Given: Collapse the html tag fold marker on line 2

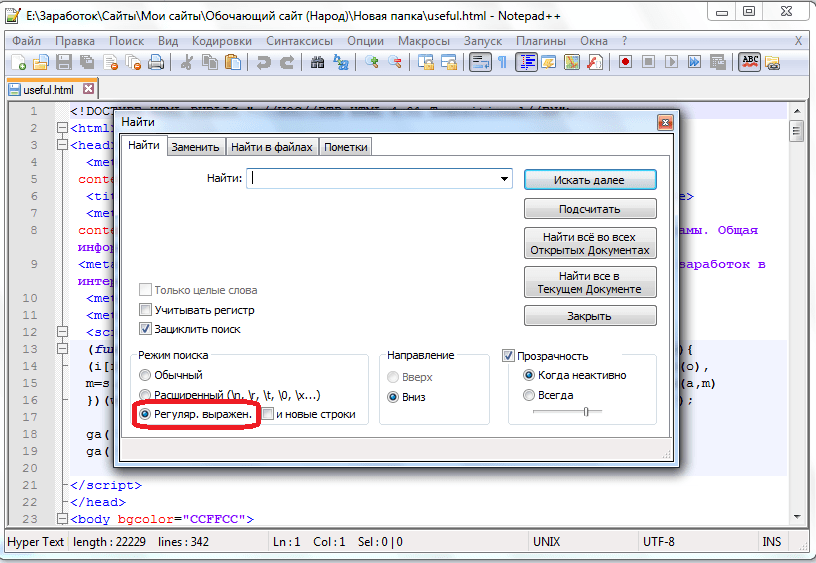Looking at the screenshot, I should pyautogui.click(x=62, y=128).
